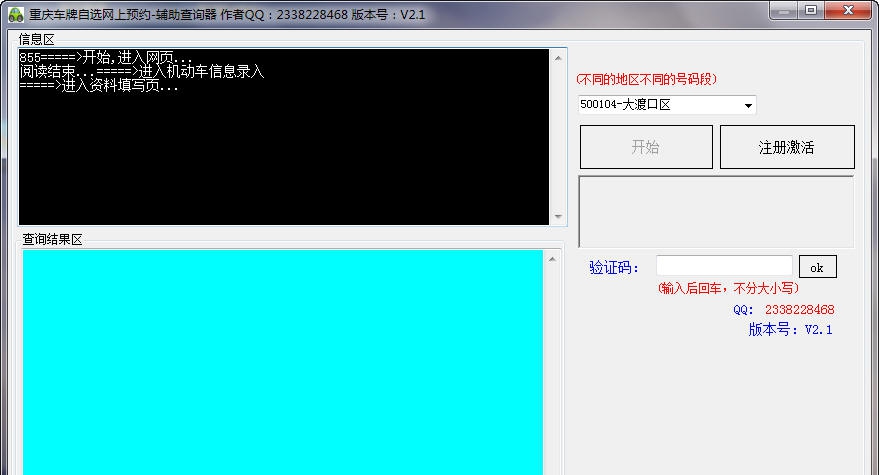This screenshot has height=475, width=879.
Task: Click down arrow of 信息区 scrollbar
Action: click(x=558, y=216)
